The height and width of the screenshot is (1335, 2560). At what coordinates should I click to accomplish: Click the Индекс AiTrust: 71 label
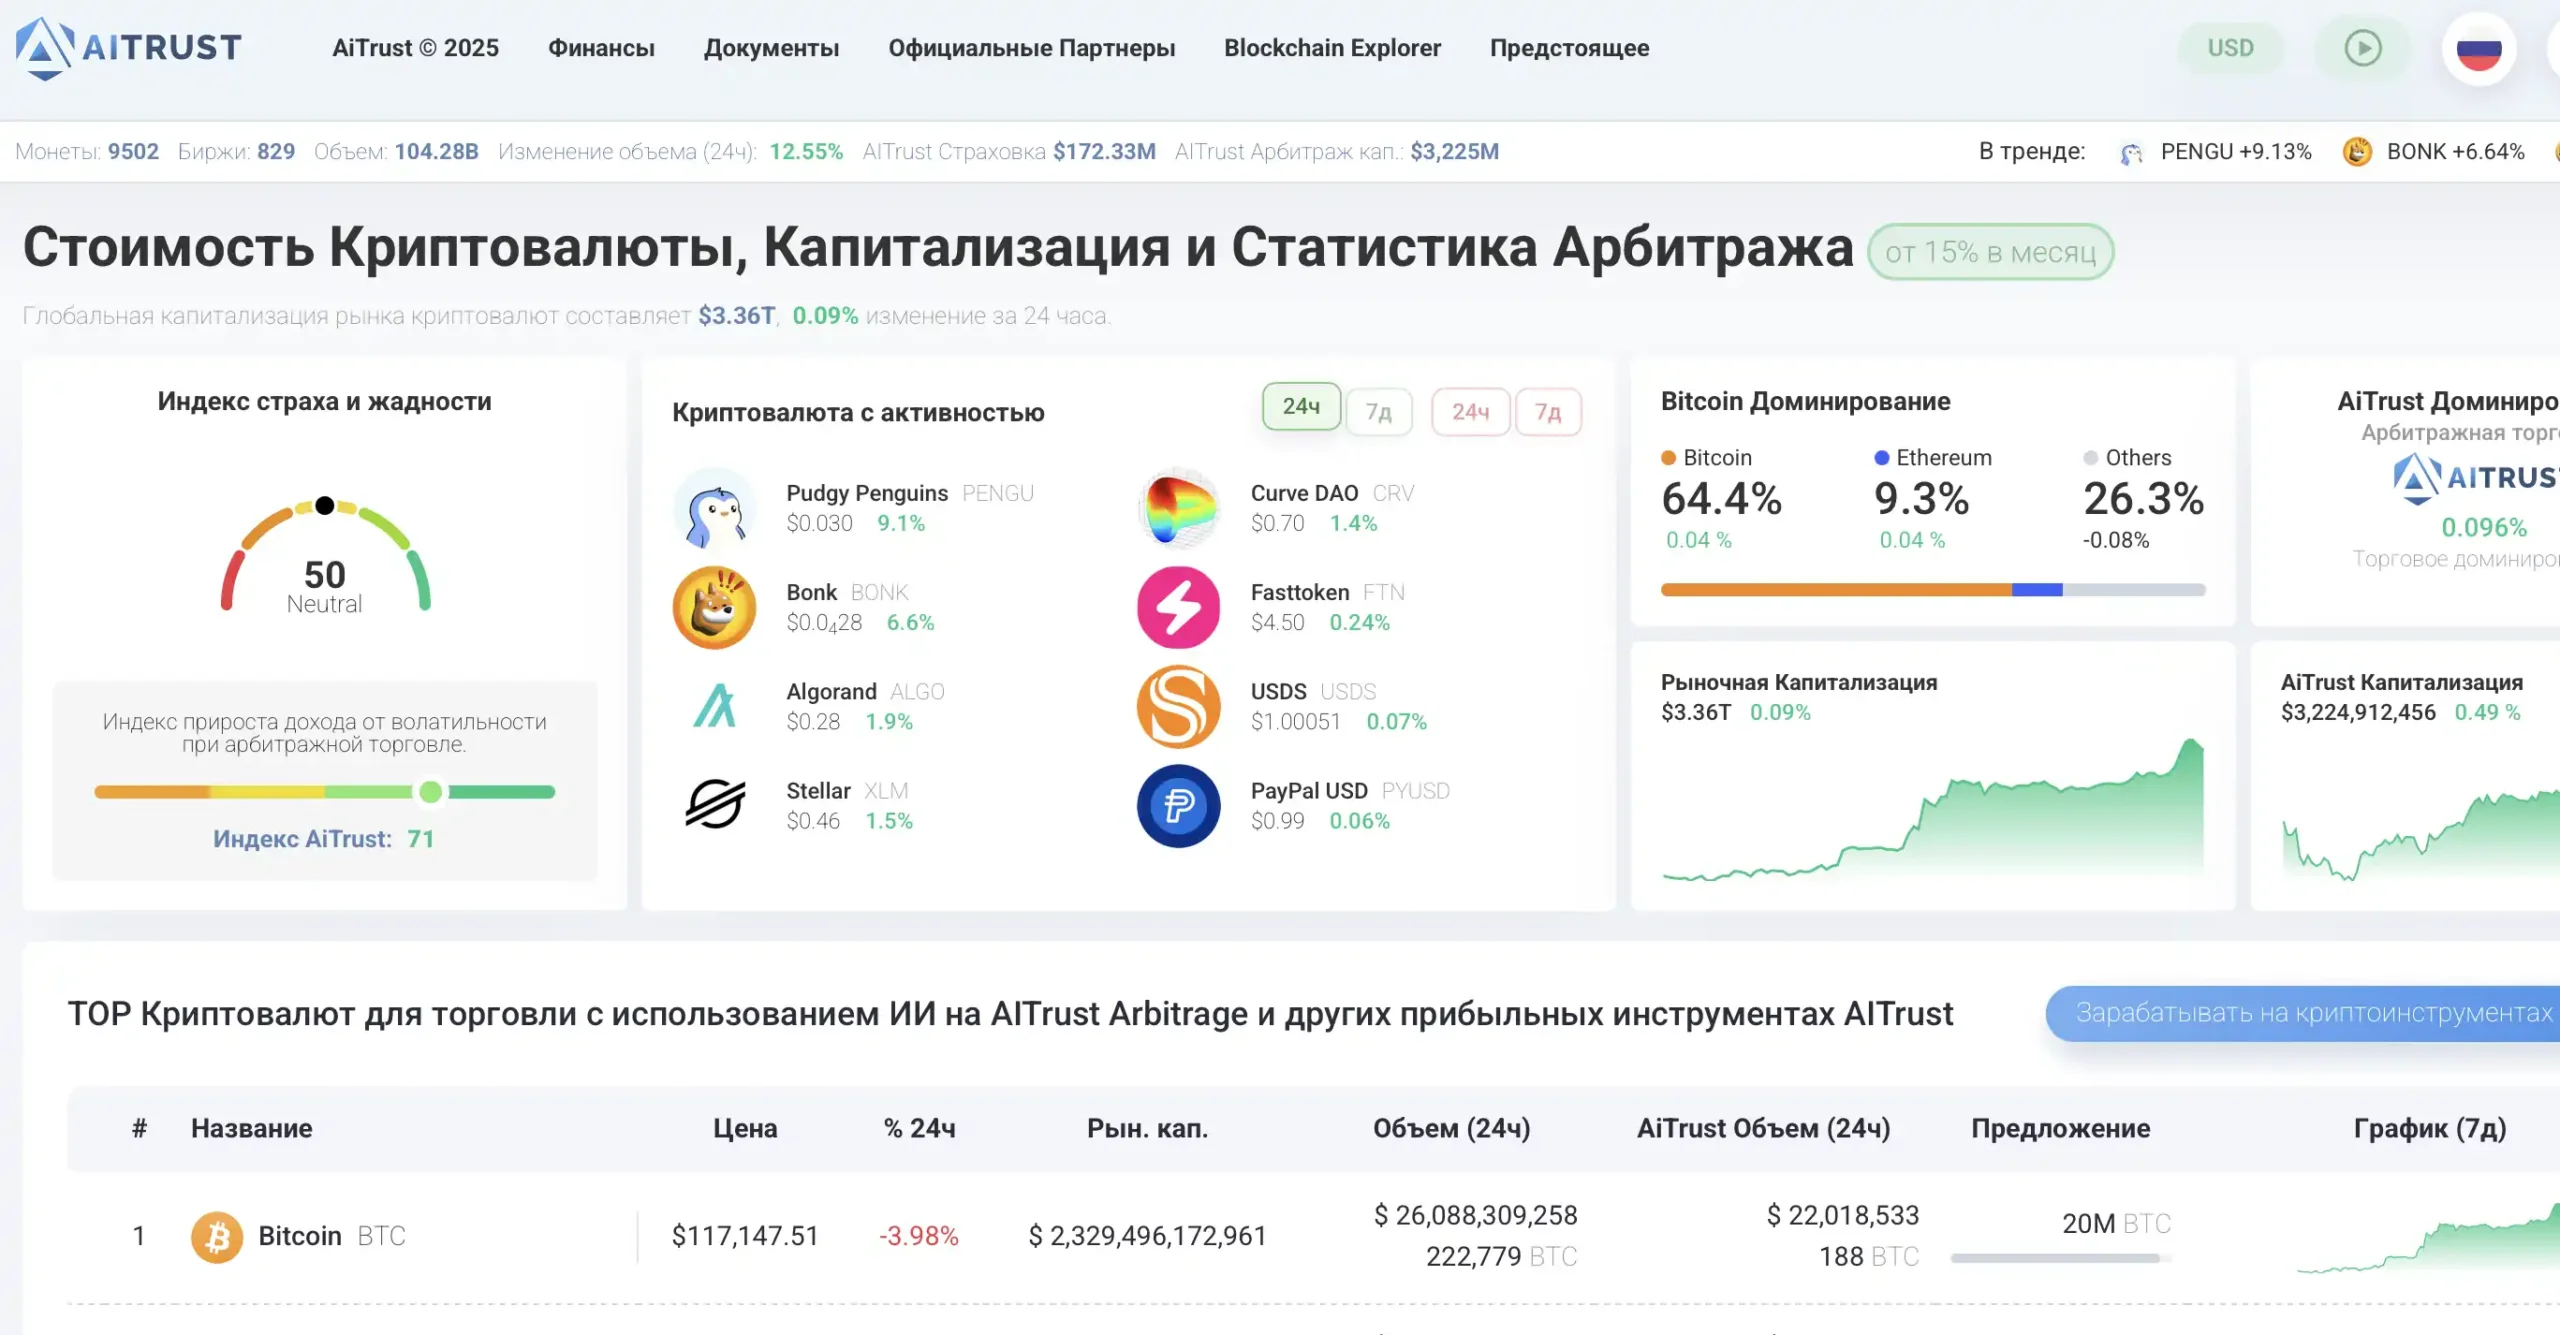click(323, 839)
